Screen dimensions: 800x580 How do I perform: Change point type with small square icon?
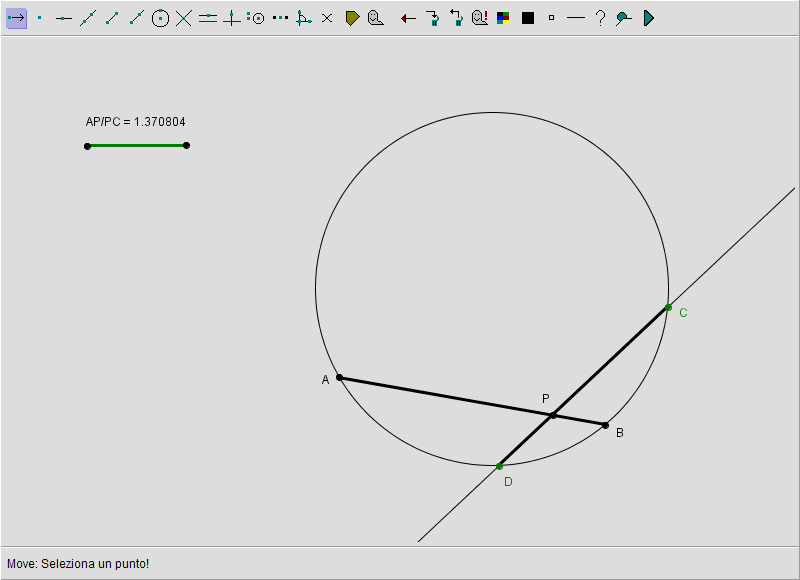[x=551, y=18]
